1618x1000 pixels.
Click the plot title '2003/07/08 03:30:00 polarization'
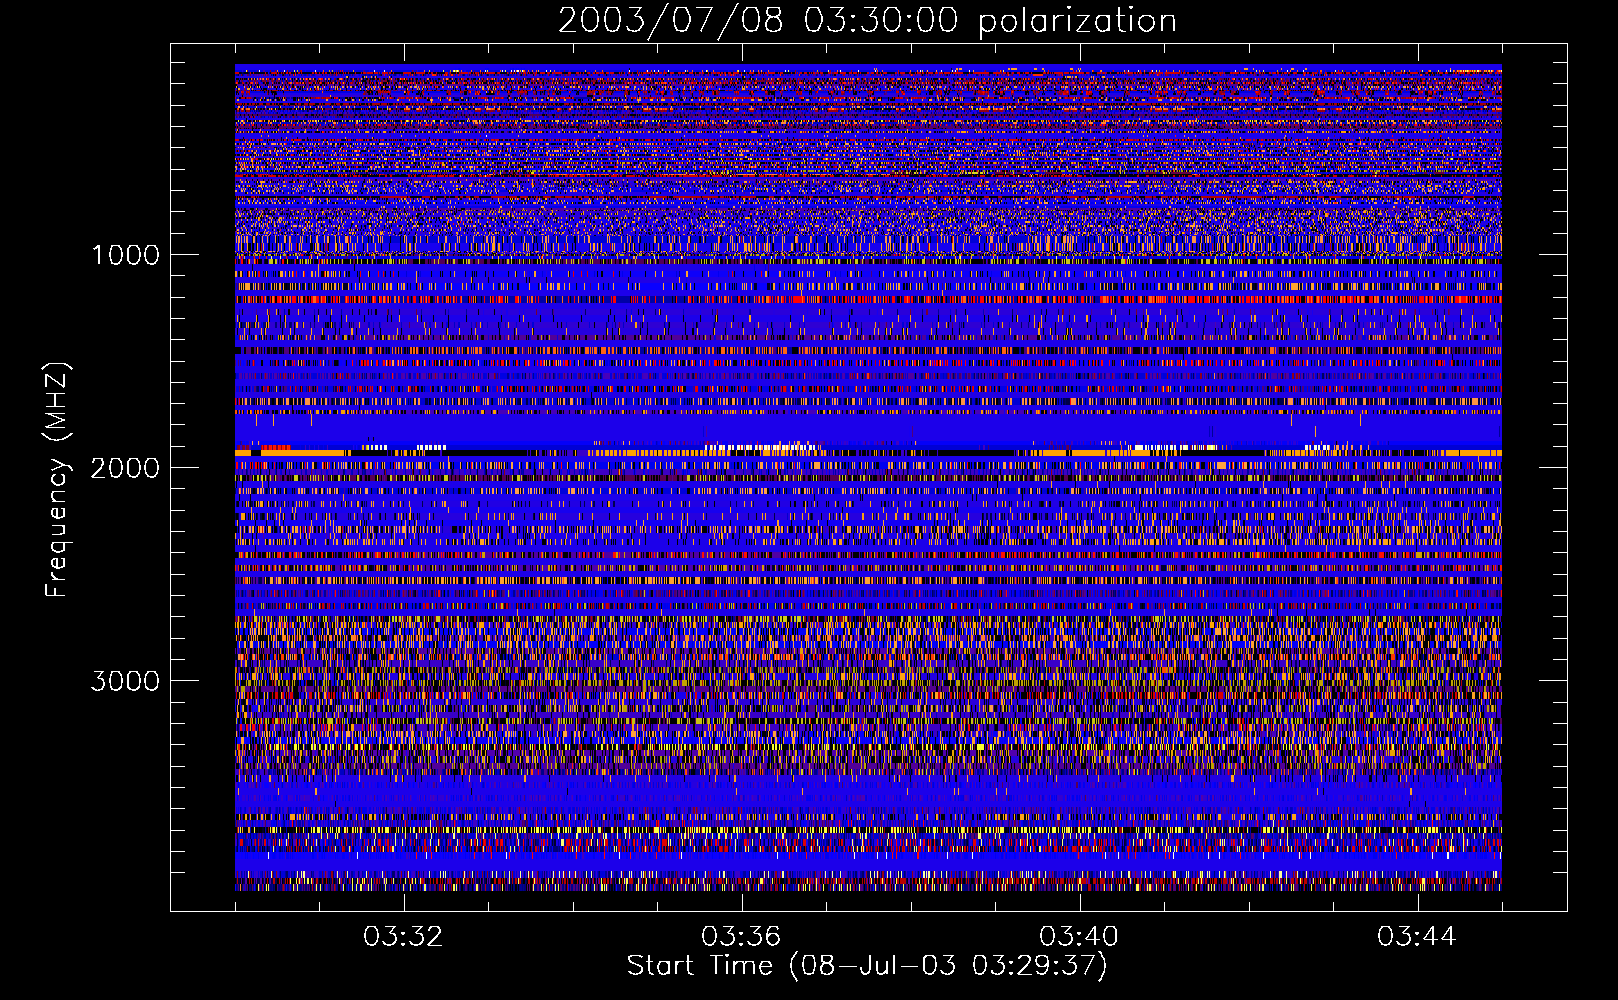click(867, 21)
